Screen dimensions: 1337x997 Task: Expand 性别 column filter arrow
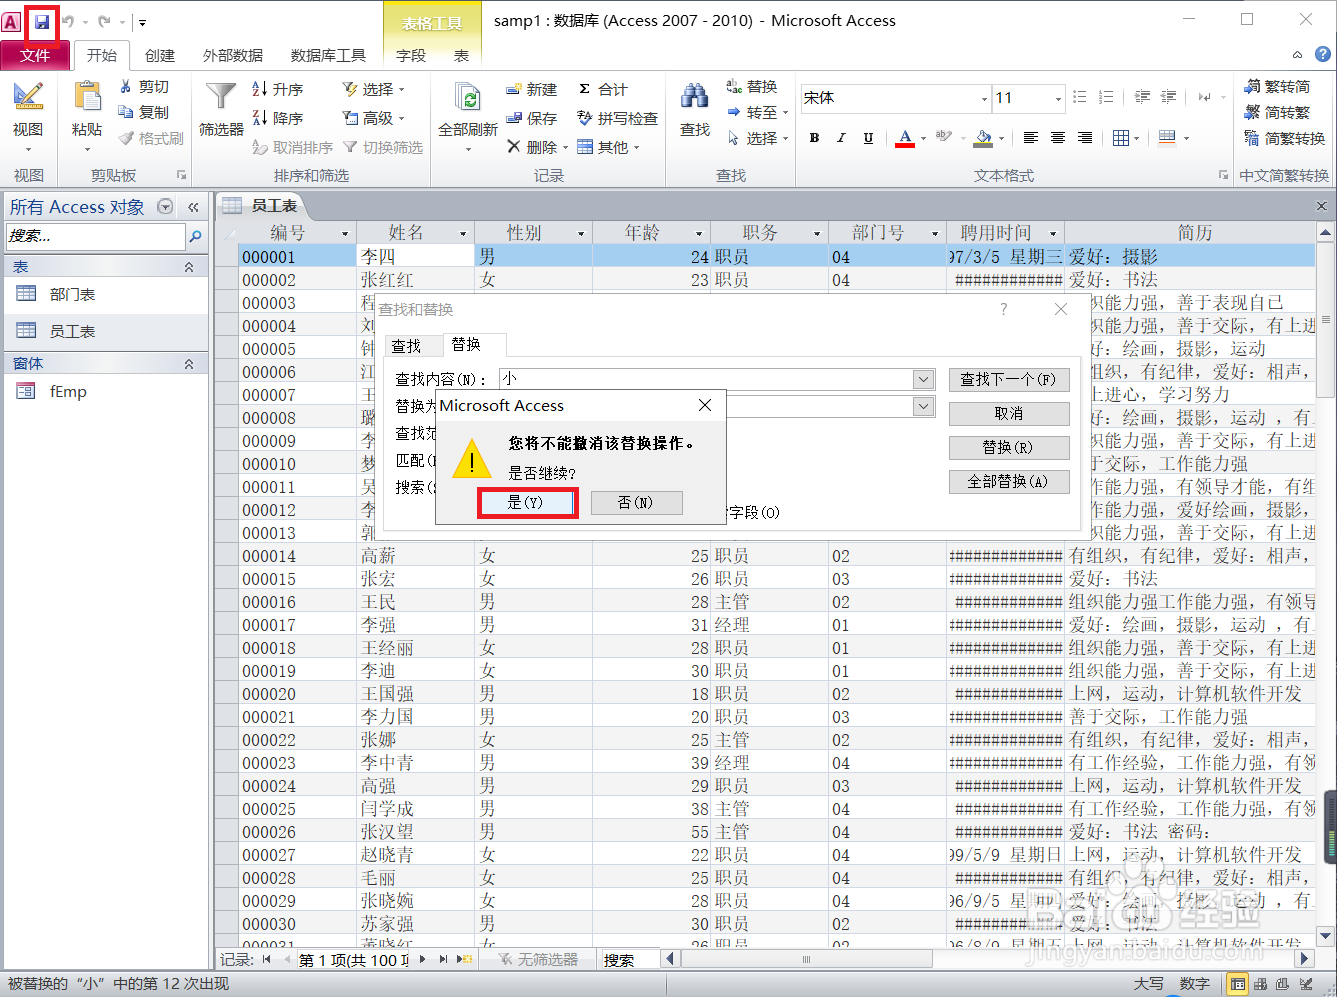[x=581, y=234]
